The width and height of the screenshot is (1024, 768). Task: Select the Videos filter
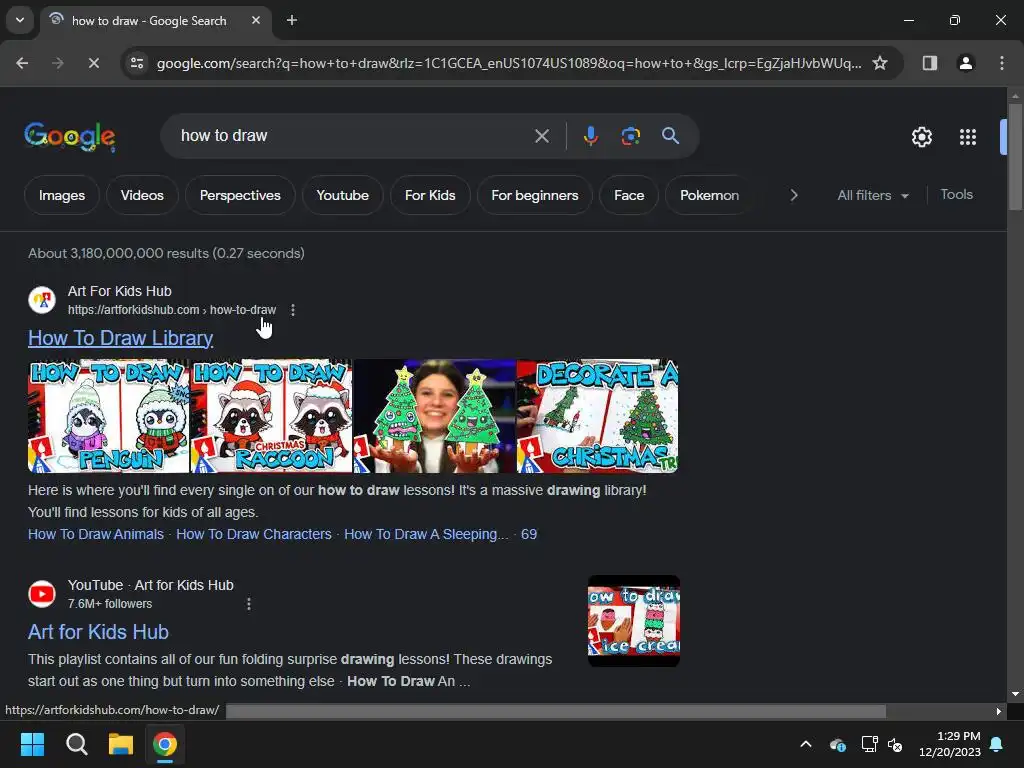click(142, 195)
